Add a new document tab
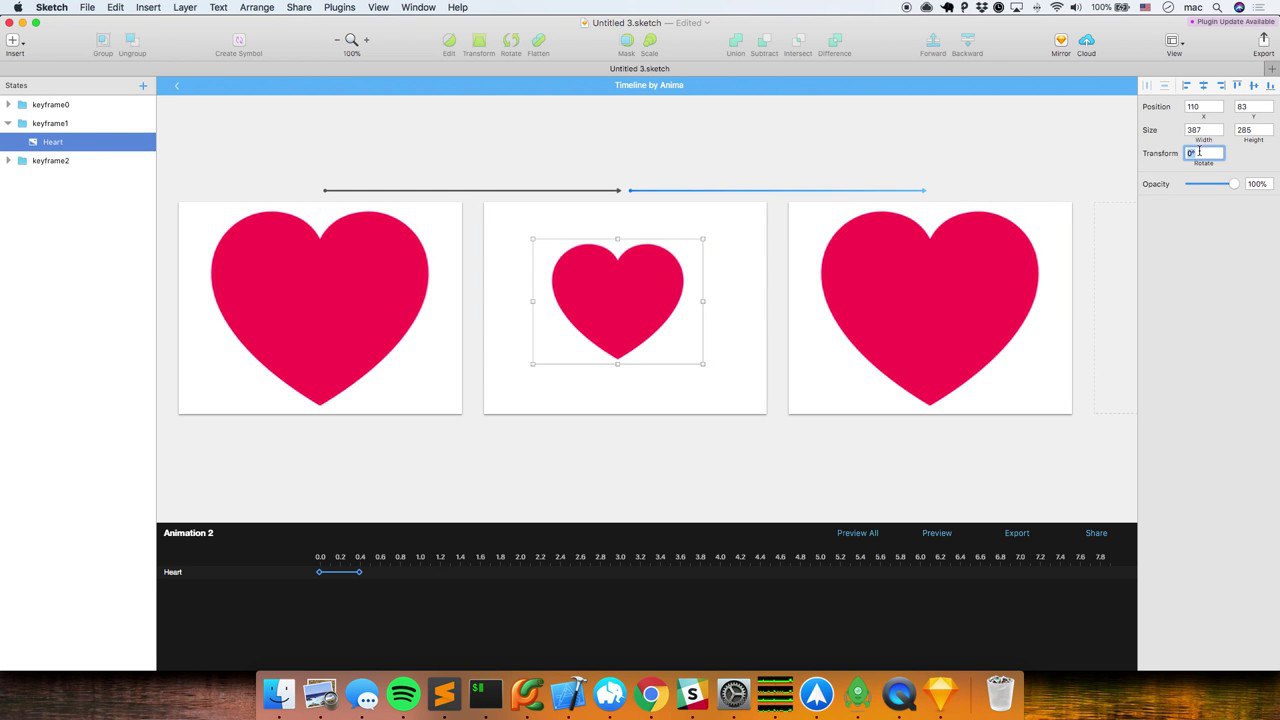Screen dimensions: 1280x720 (x=1272, y=69)
